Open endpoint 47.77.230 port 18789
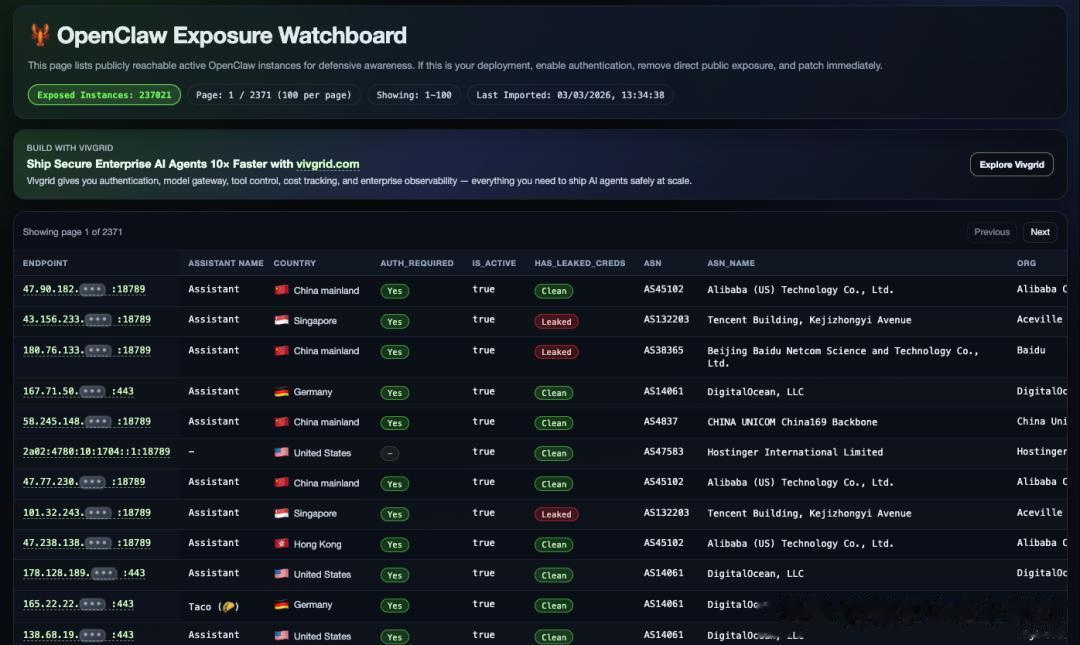Image resolution: width=1080 pixels, height=645 pixels. 84,482
